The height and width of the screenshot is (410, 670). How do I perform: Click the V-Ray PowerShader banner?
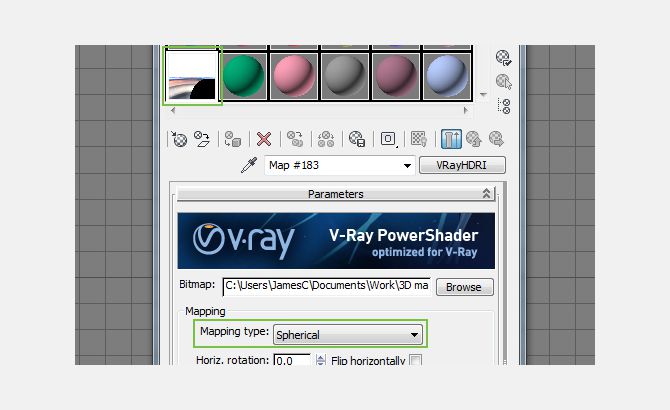[336, 241]
